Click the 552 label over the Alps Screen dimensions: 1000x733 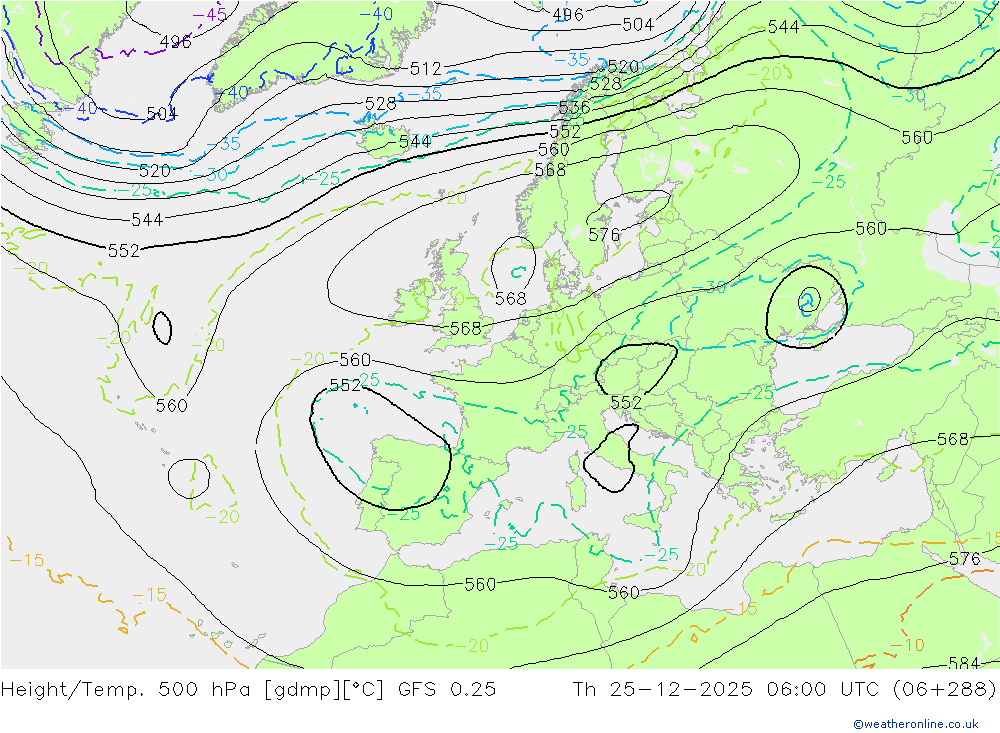coord(626,402)
